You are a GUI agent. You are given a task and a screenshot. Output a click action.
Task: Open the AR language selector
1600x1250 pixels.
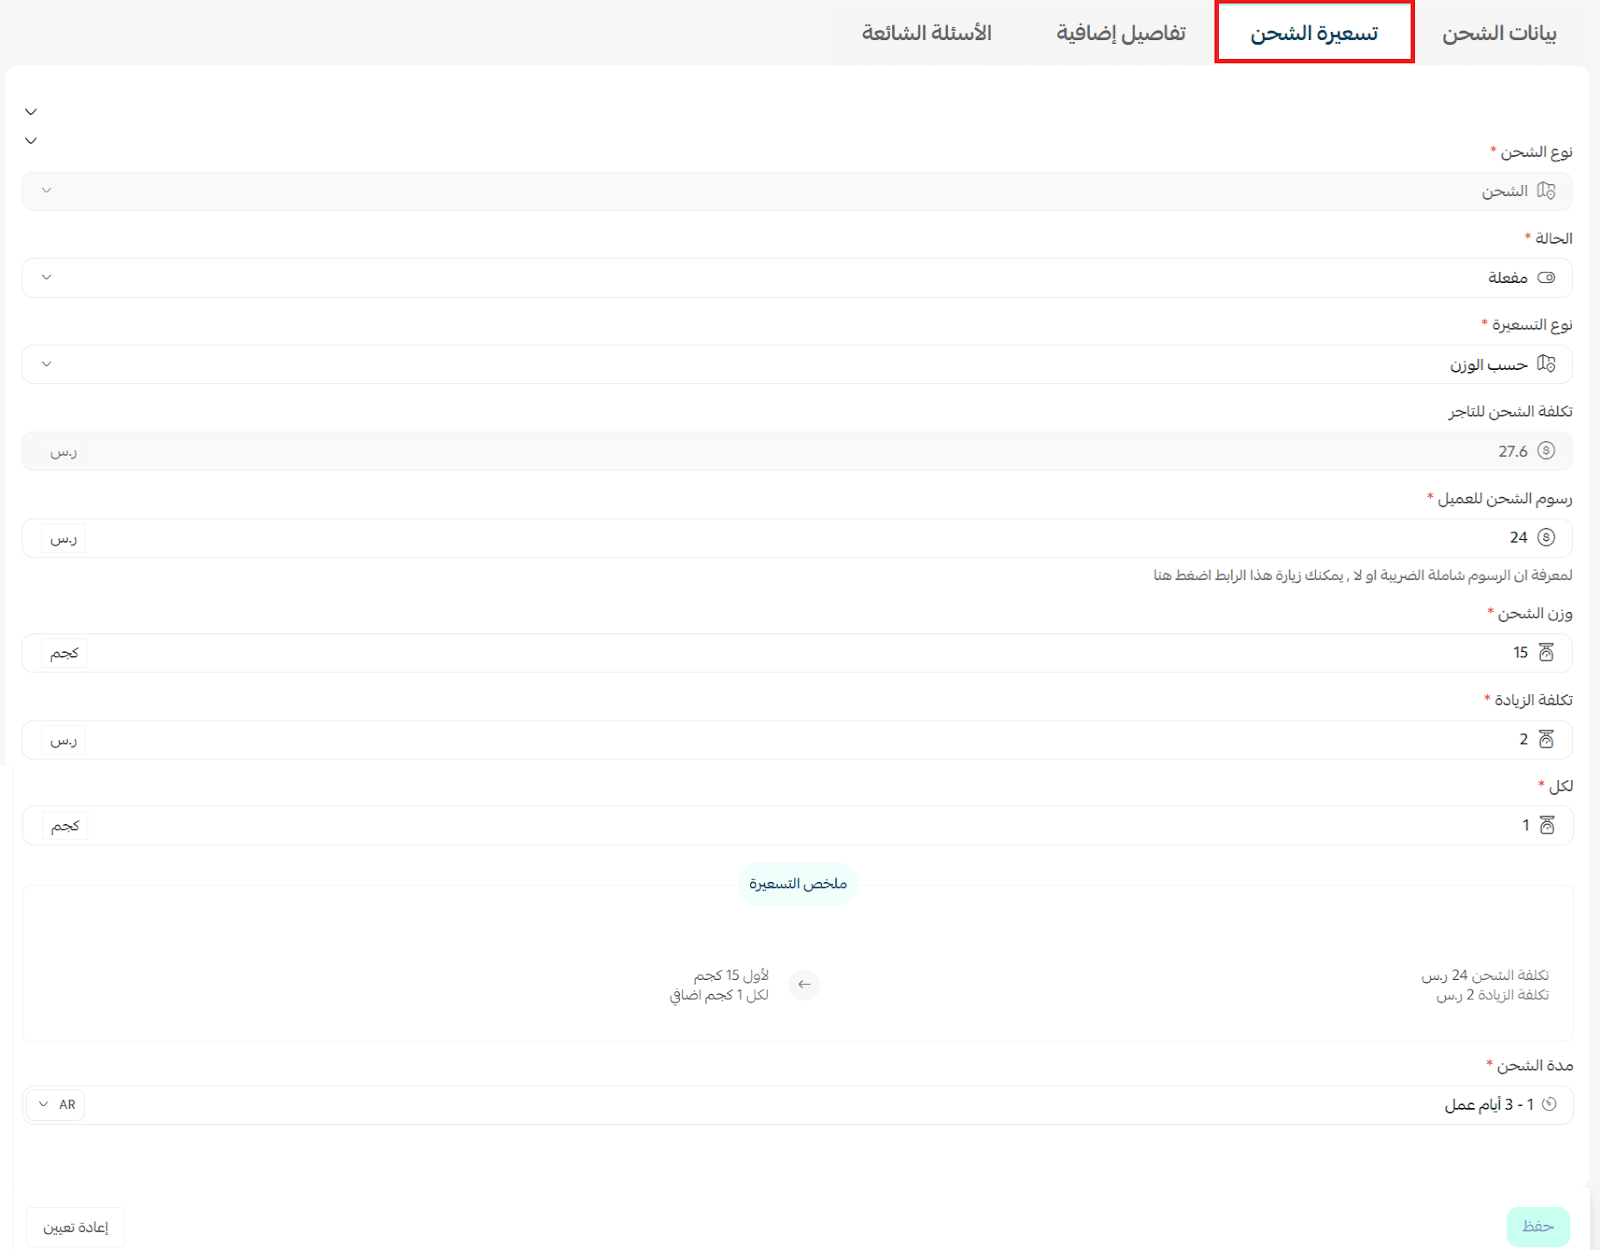click(56, 1105)
